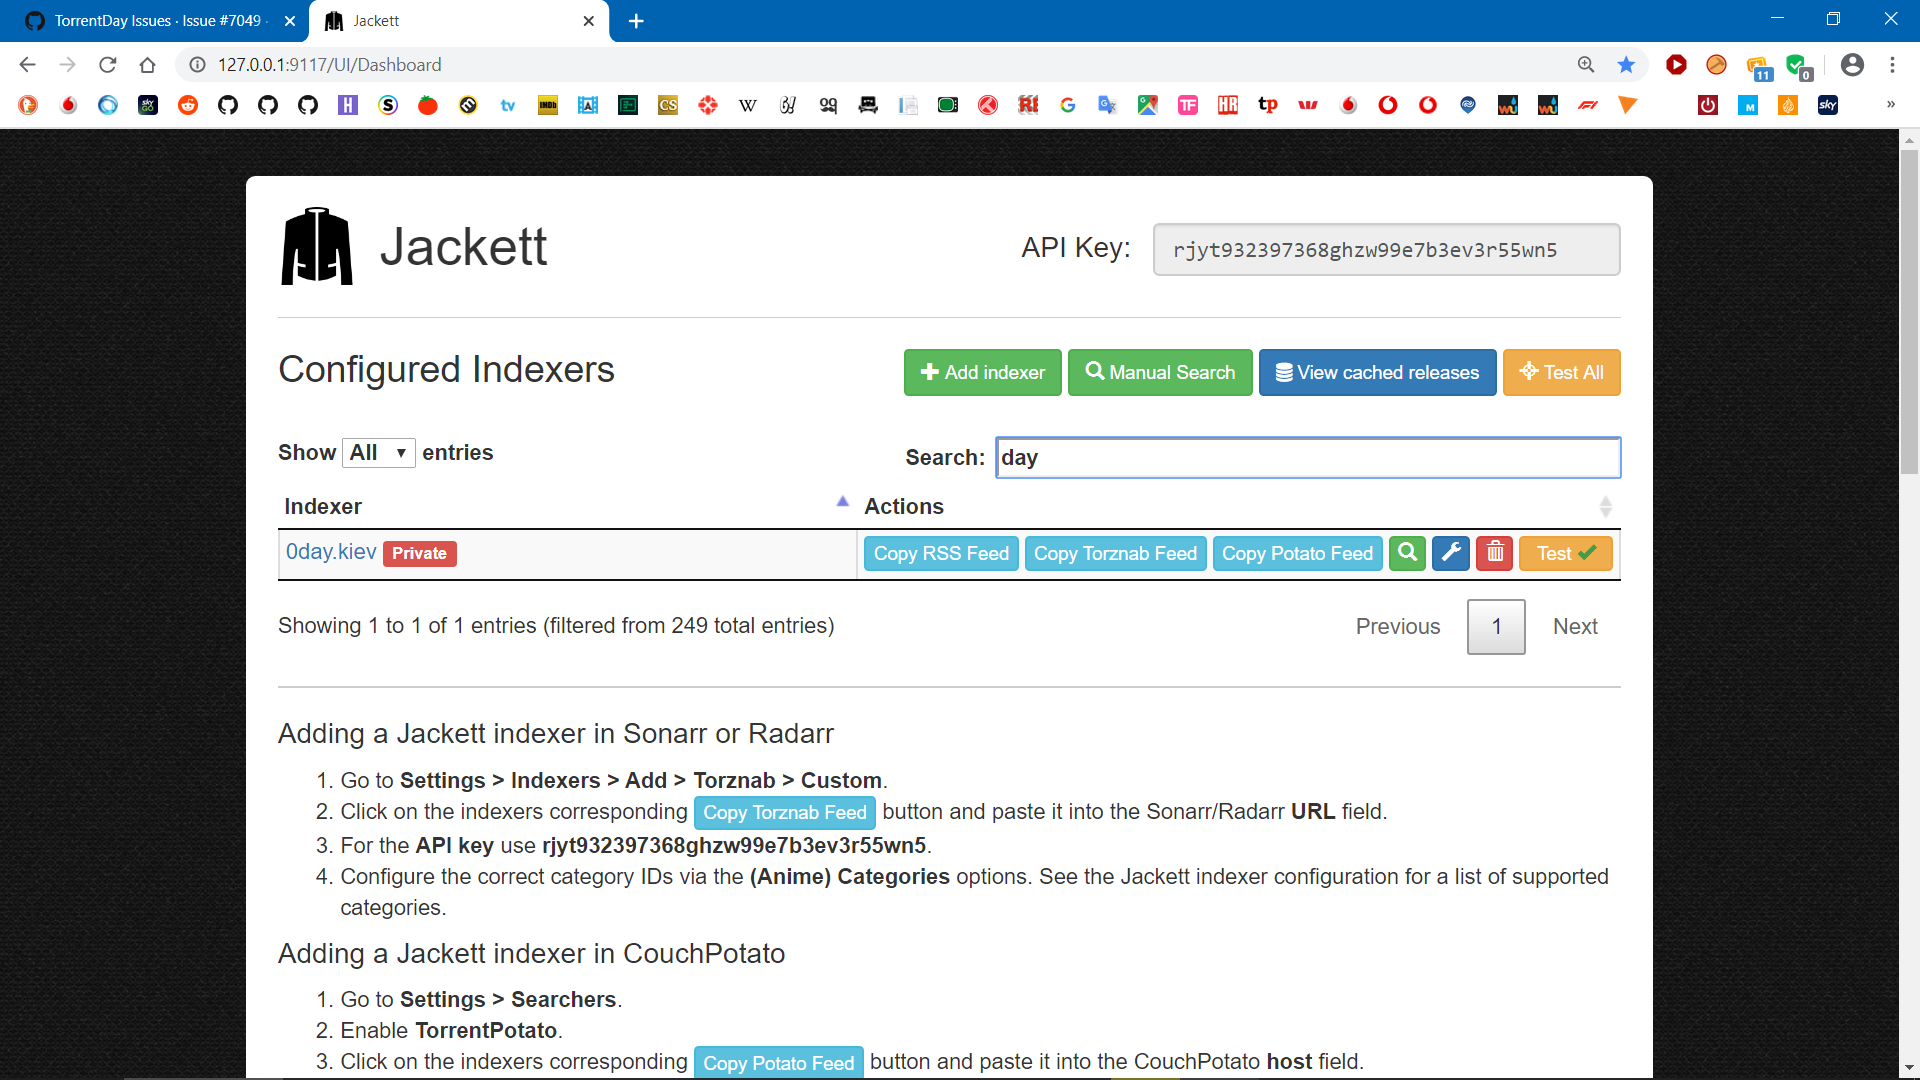1920x1080 pixels.
Task: Open the Chrome three-dot menu
Action: pyautogui.click(x=1892, y=64)
